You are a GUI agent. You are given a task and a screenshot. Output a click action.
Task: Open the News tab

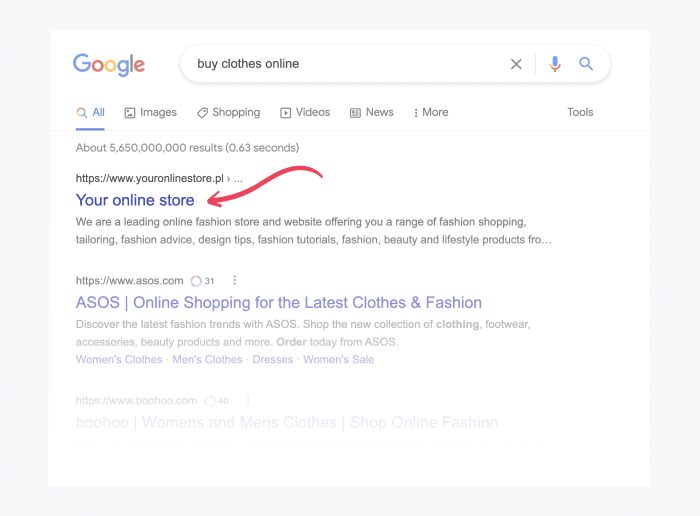(x=372, y=112)
